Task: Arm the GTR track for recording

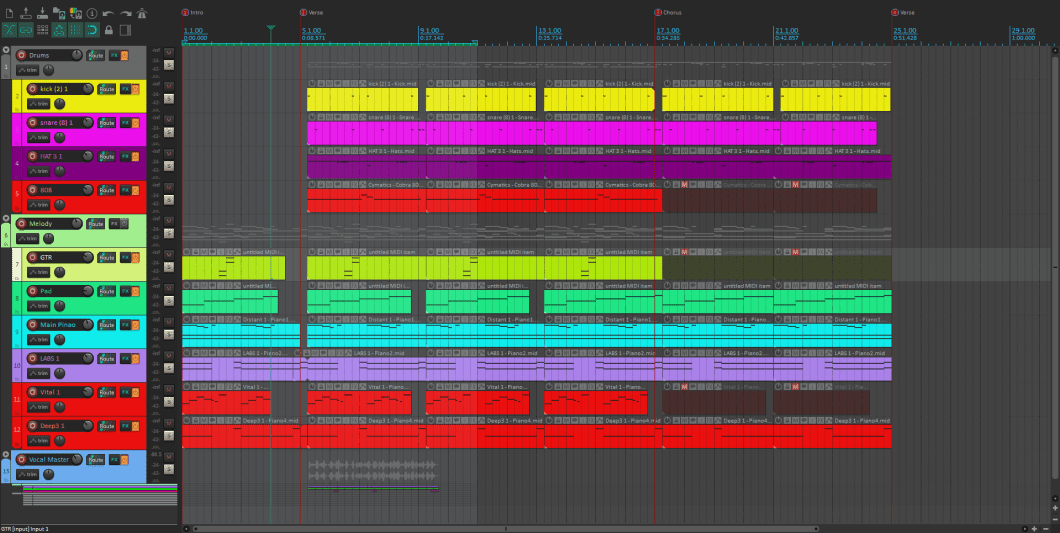Action: click(x=34, y=258)
